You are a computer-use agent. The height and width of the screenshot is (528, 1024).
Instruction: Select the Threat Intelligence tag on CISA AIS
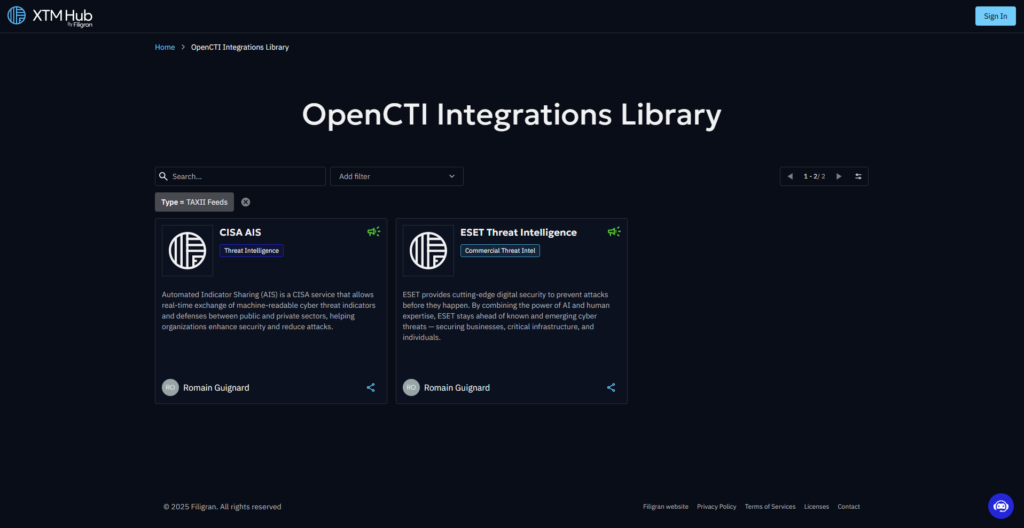(251, 251)
